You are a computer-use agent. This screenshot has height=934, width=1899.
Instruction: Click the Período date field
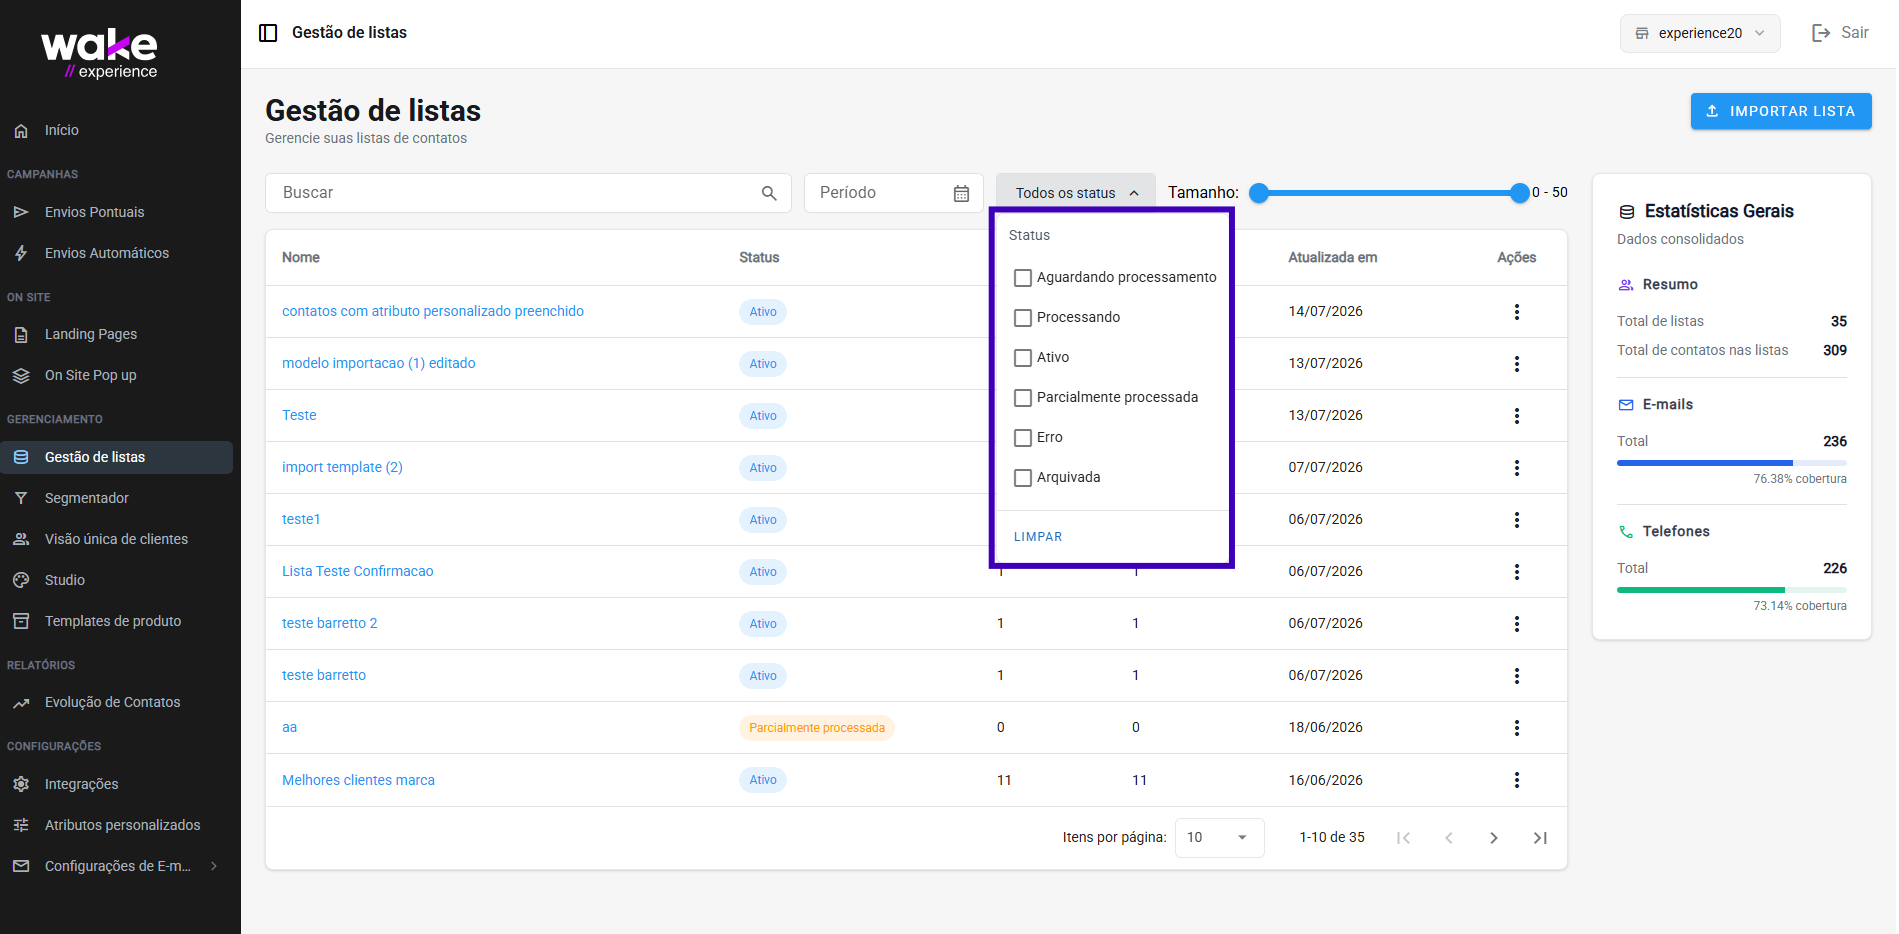(x=894, y=193)
